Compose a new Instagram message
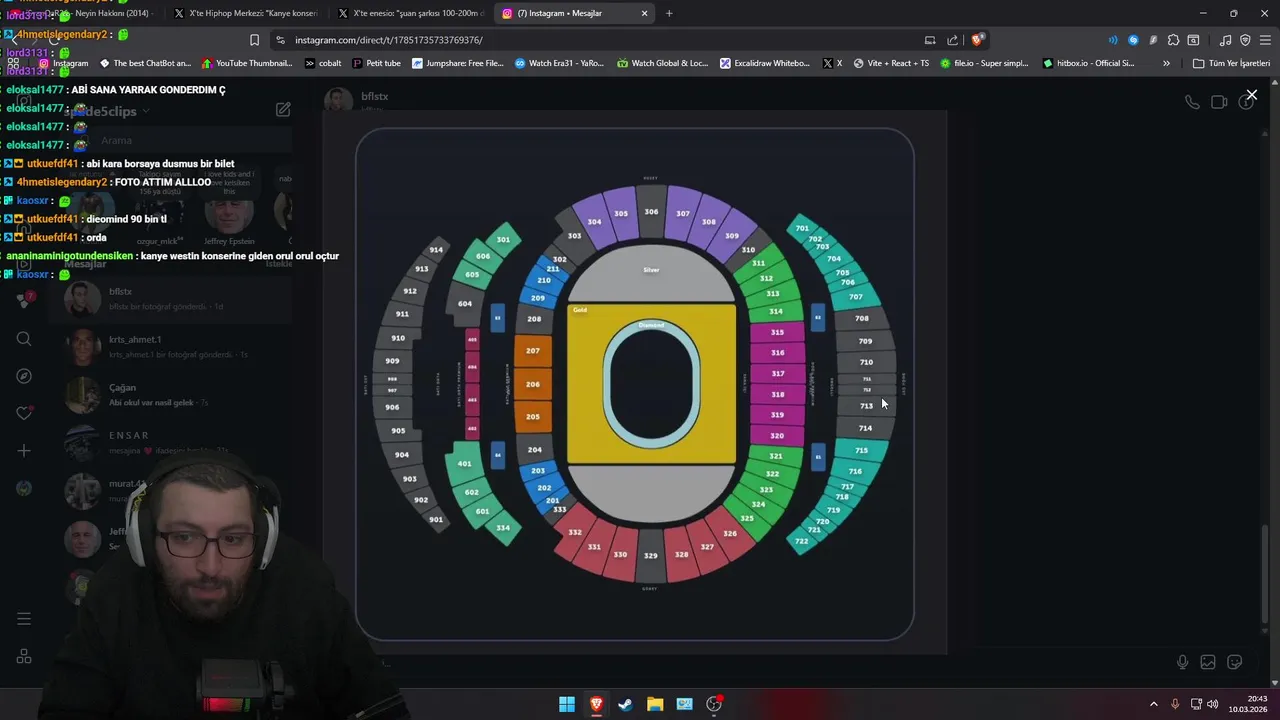This screenshot has width=1280, height=720. (x=283, y=109)
